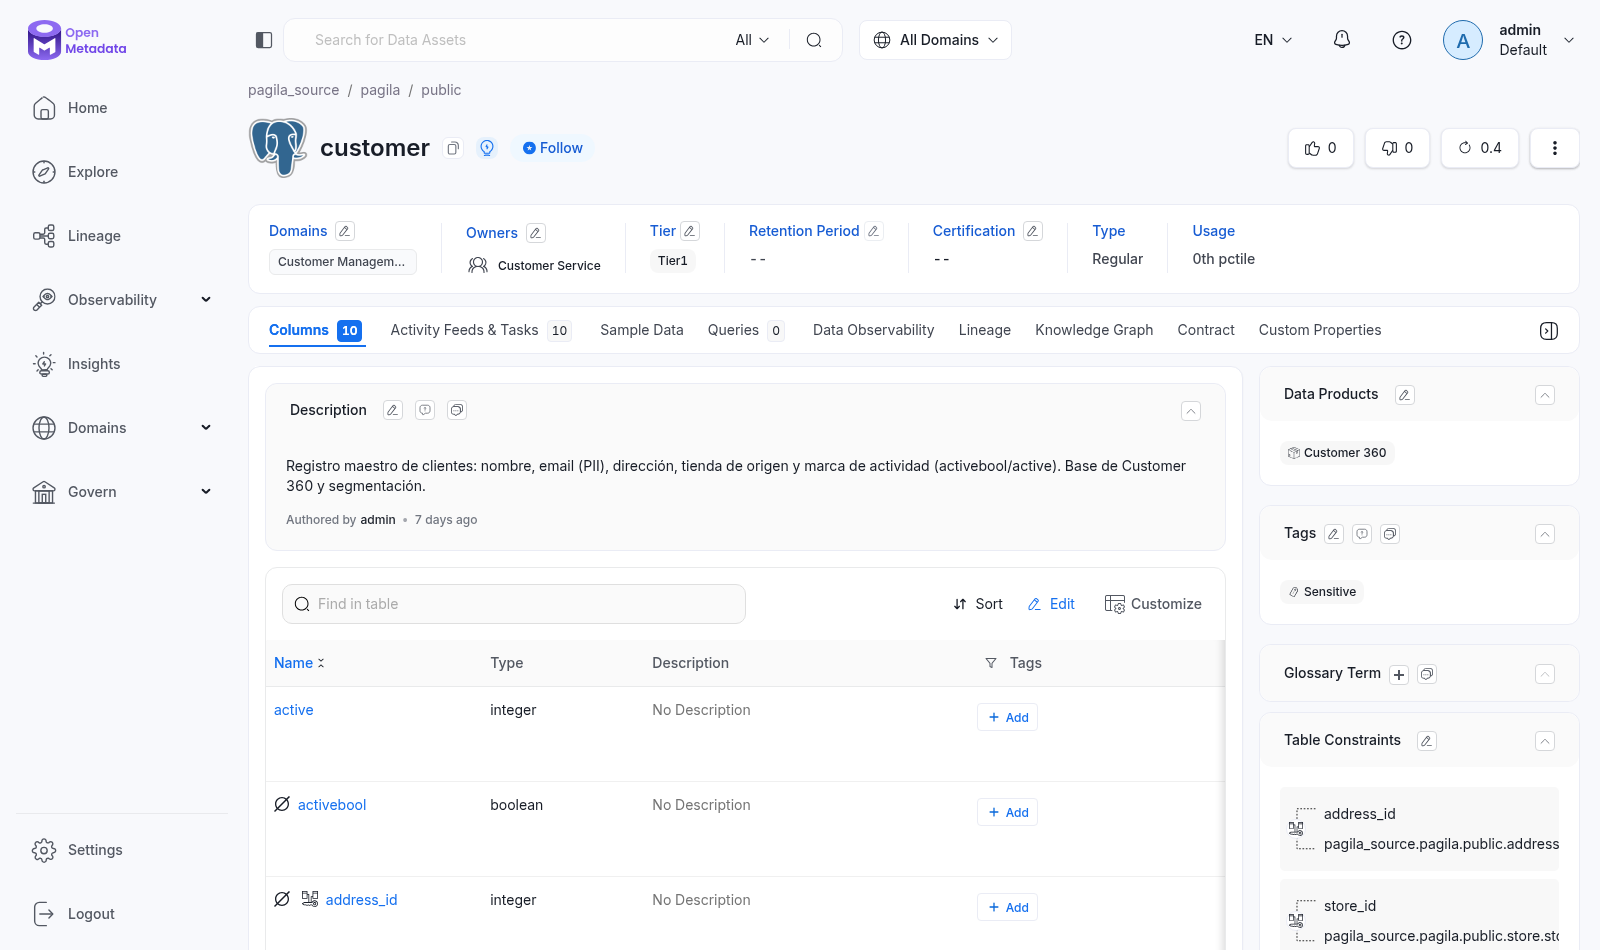Edit Certification pencil icon

point(1033,231)
